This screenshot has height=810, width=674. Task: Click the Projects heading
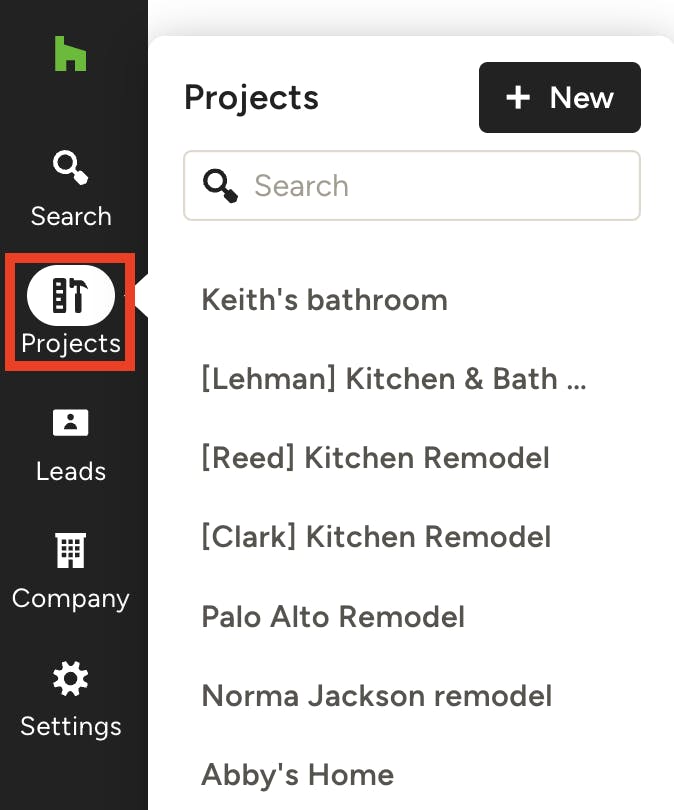coord(251,98)
